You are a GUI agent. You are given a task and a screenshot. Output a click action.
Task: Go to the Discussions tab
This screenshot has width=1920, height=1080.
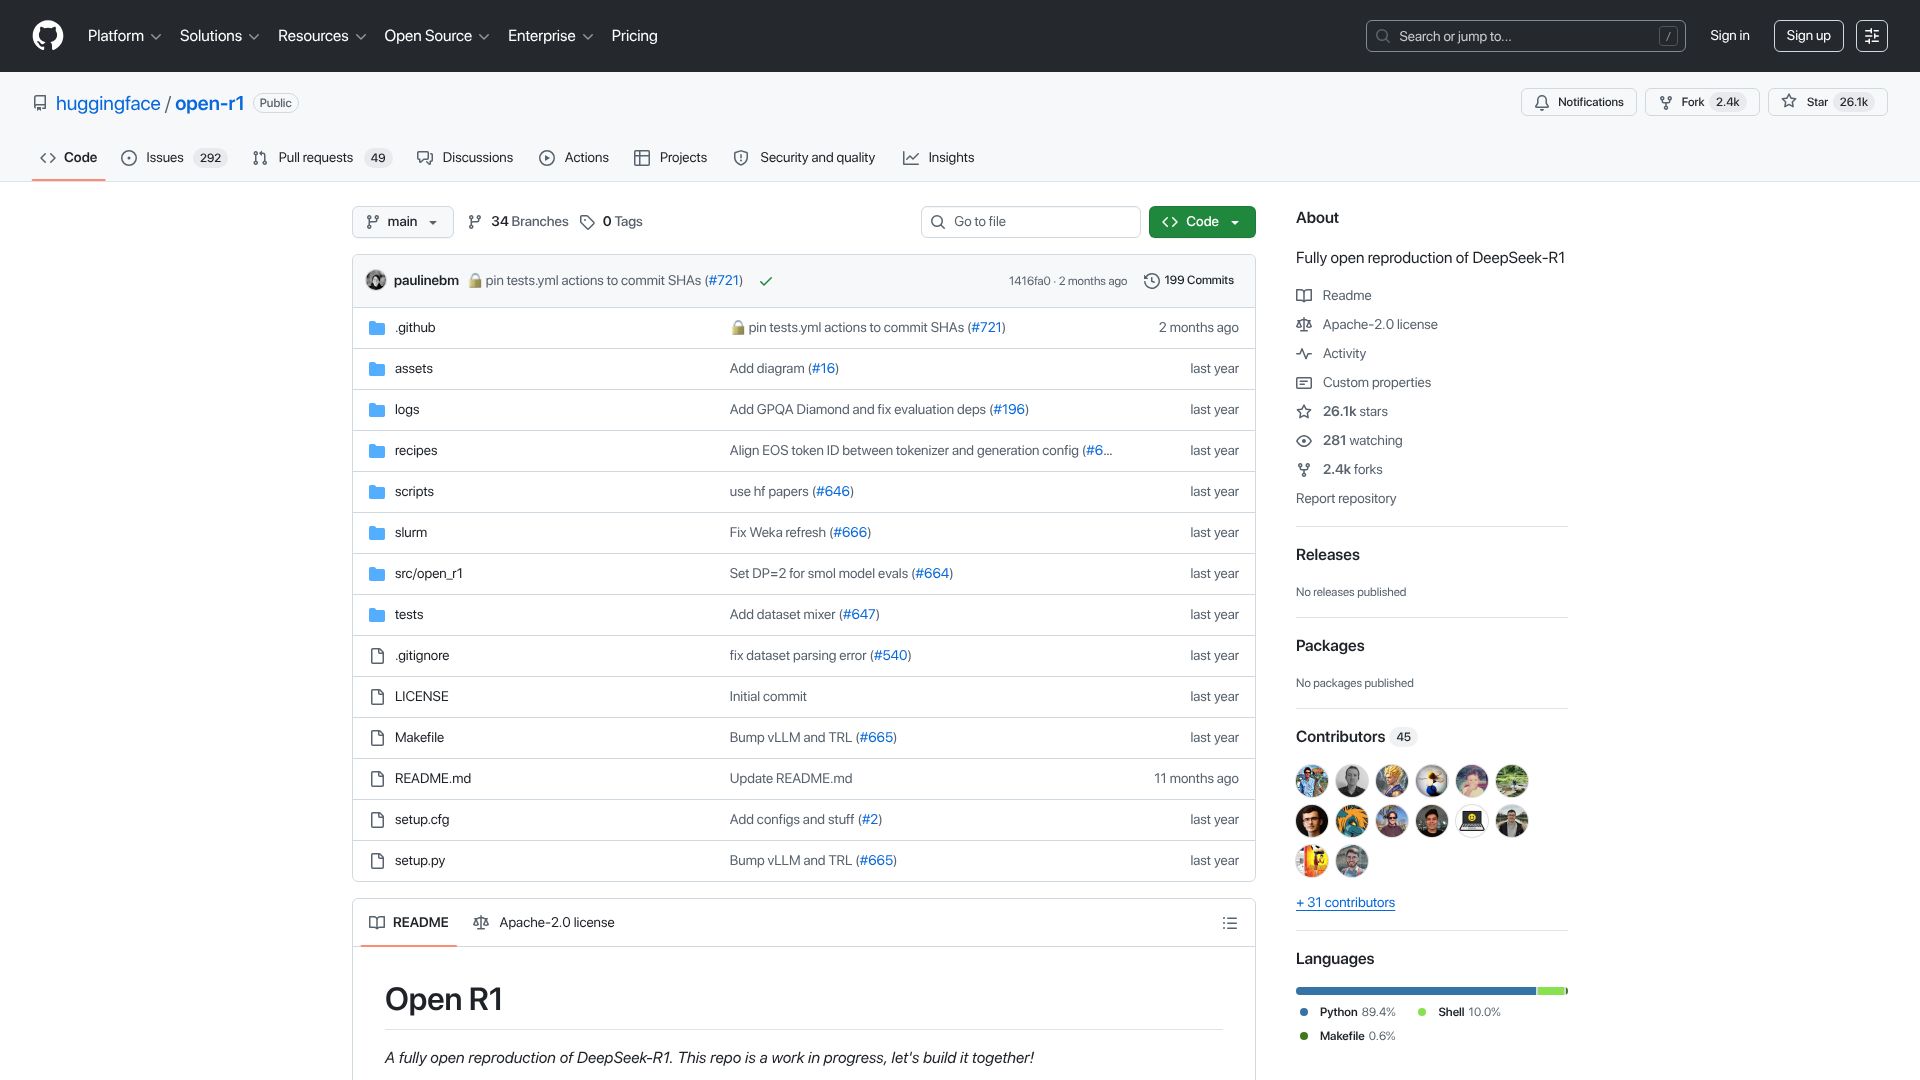465,158
